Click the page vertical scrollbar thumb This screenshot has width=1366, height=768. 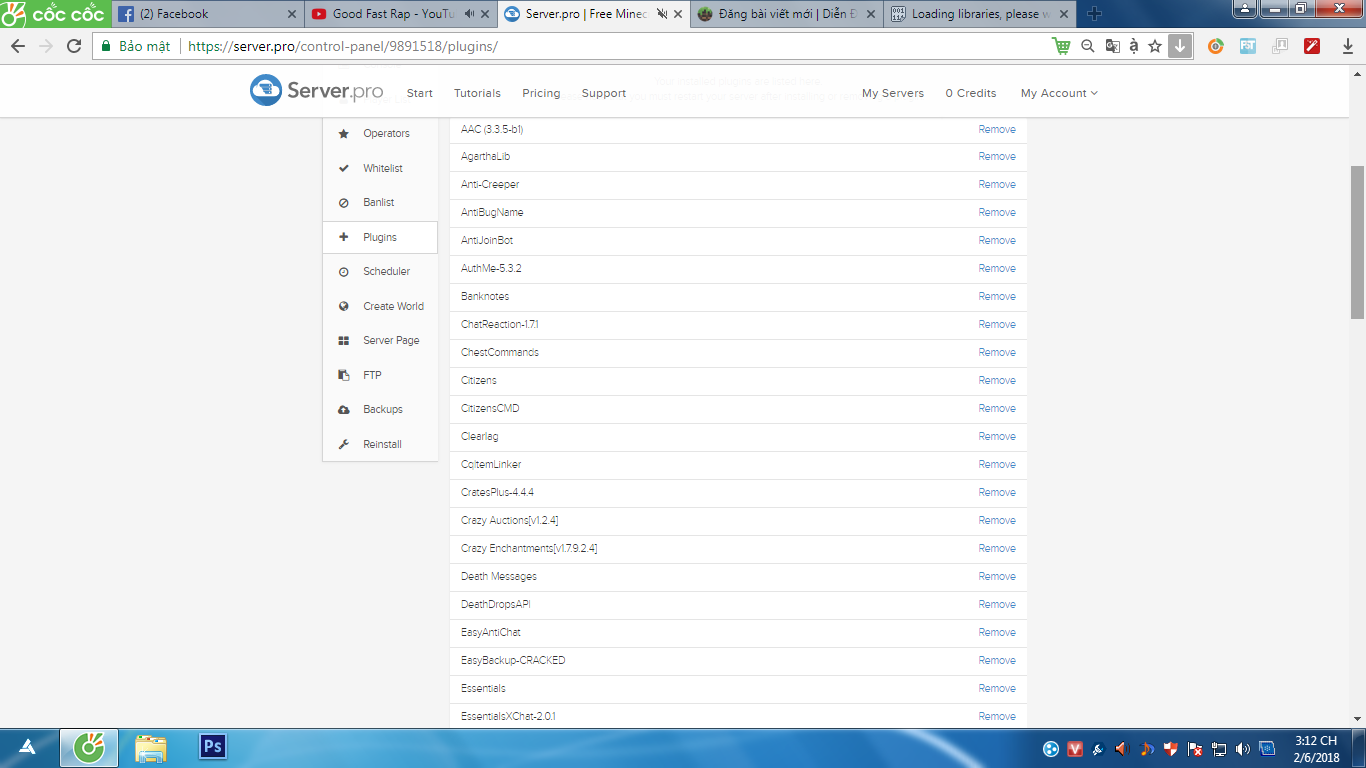[x=1357, y=242]
